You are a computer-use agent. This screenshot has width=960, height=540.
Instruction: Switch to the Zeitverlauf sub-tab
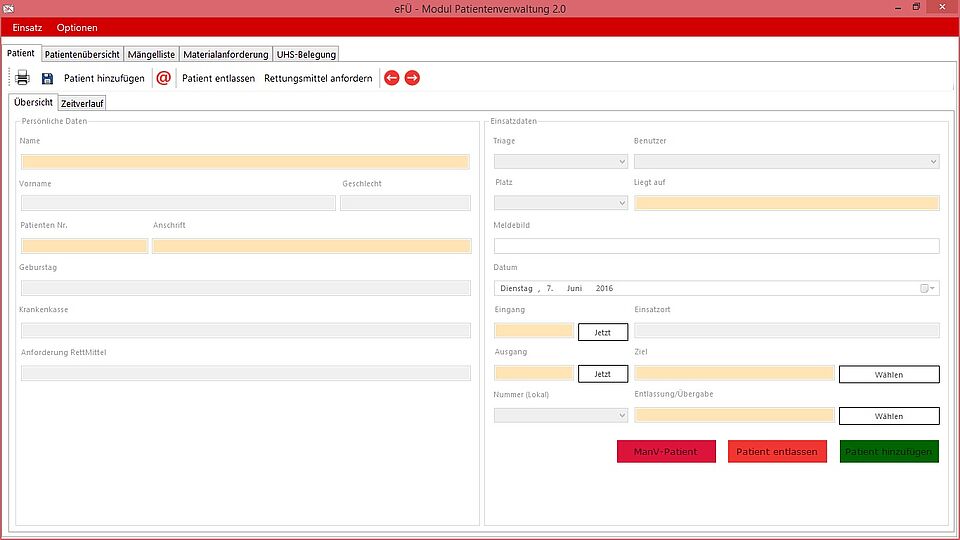[82, 103]
